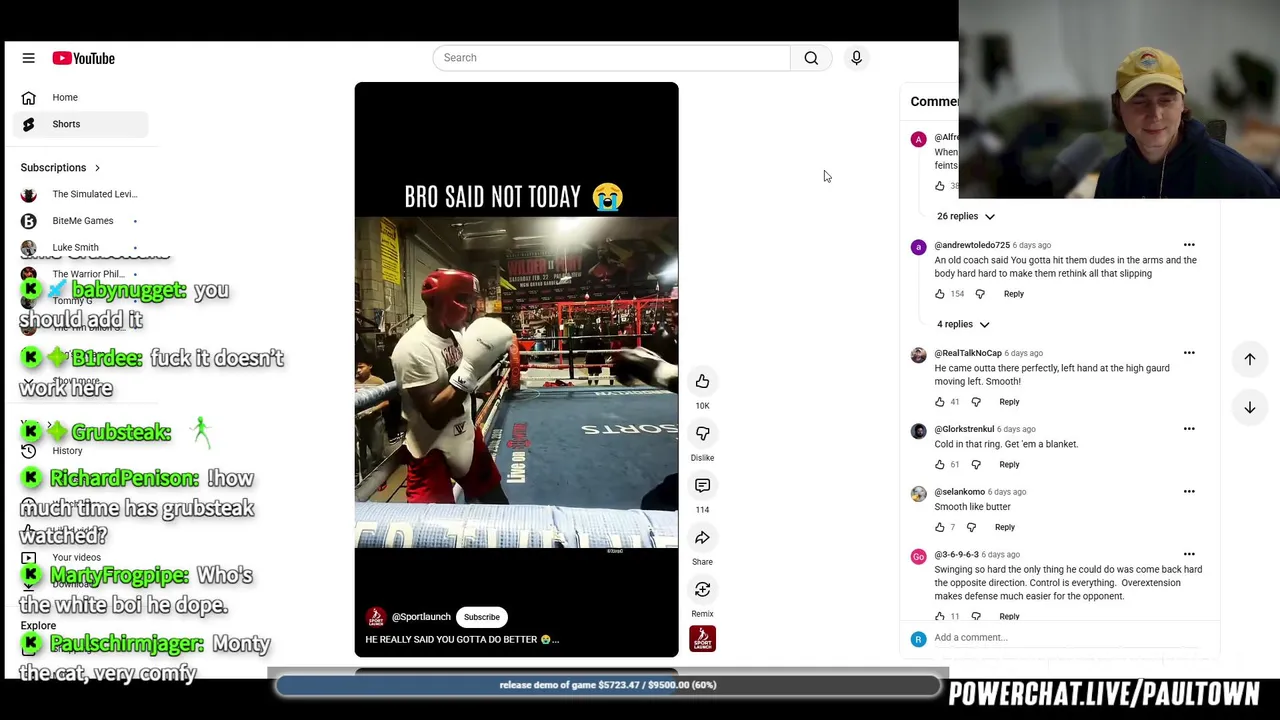Share this Short
1280x720 pixels.
pyautogui.click(x=702, y=537)
